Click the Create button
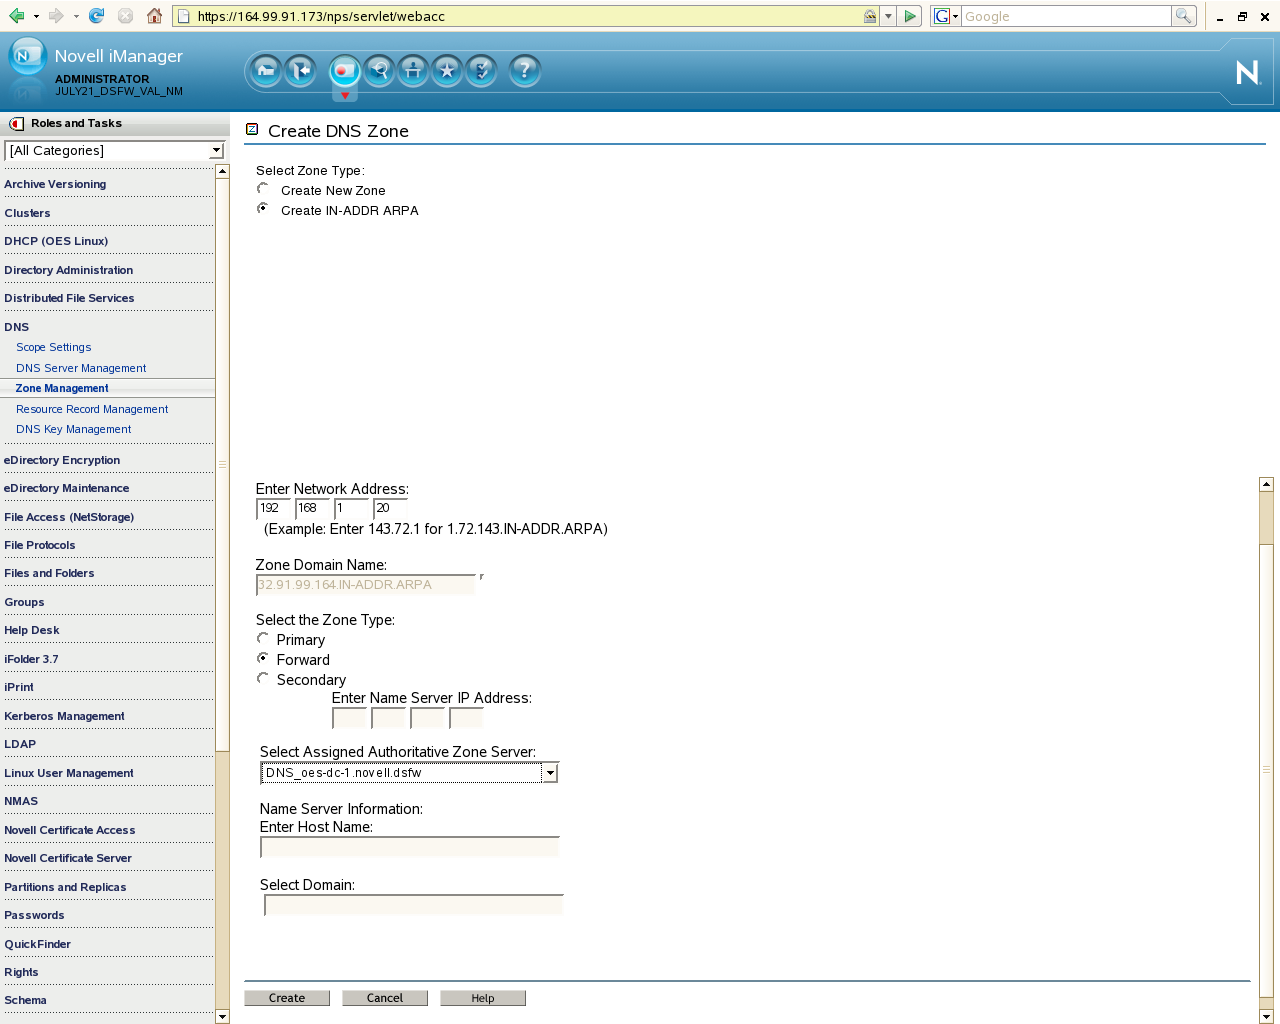 287,998
